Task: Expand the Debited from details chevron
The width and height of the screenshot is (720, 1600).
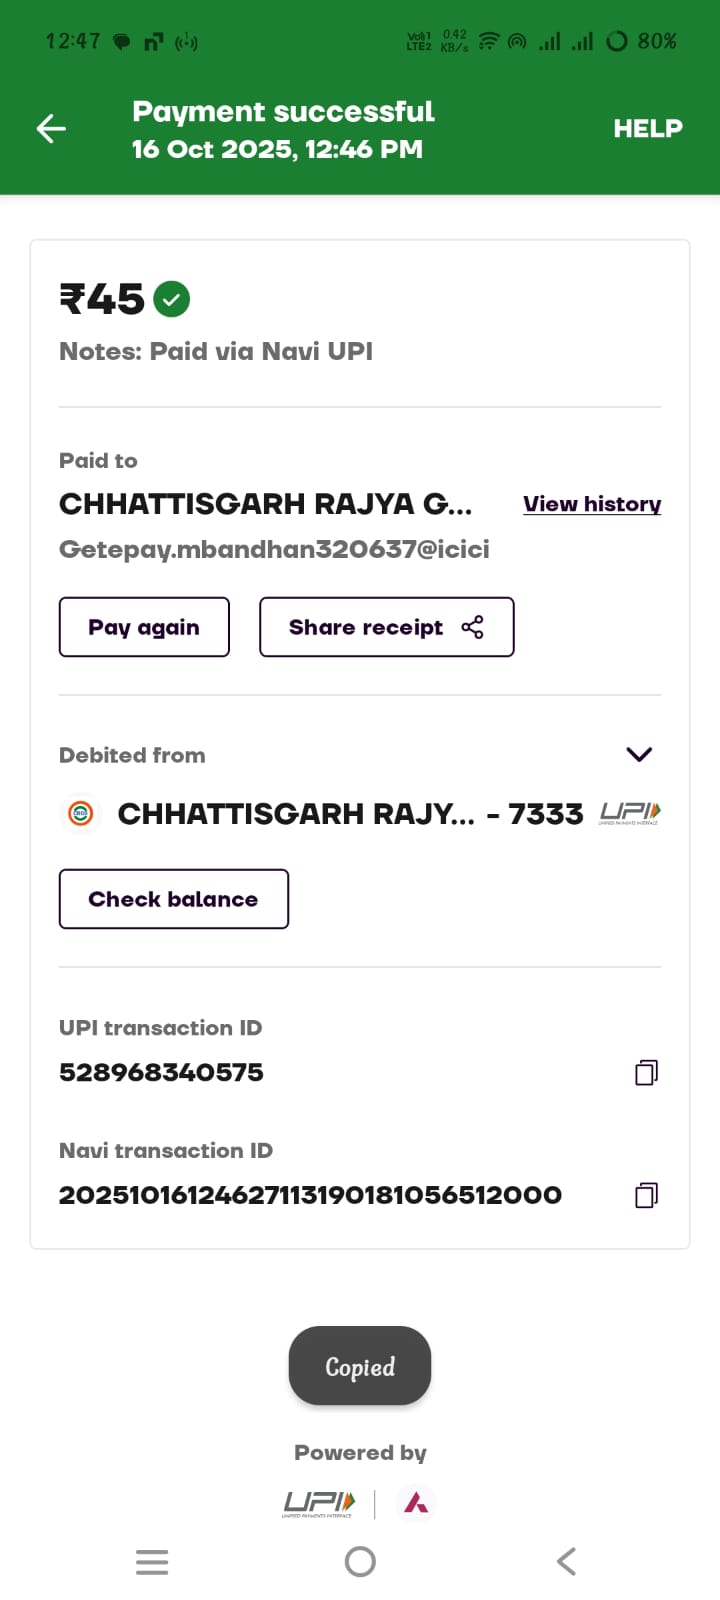Action: point(639,755)
